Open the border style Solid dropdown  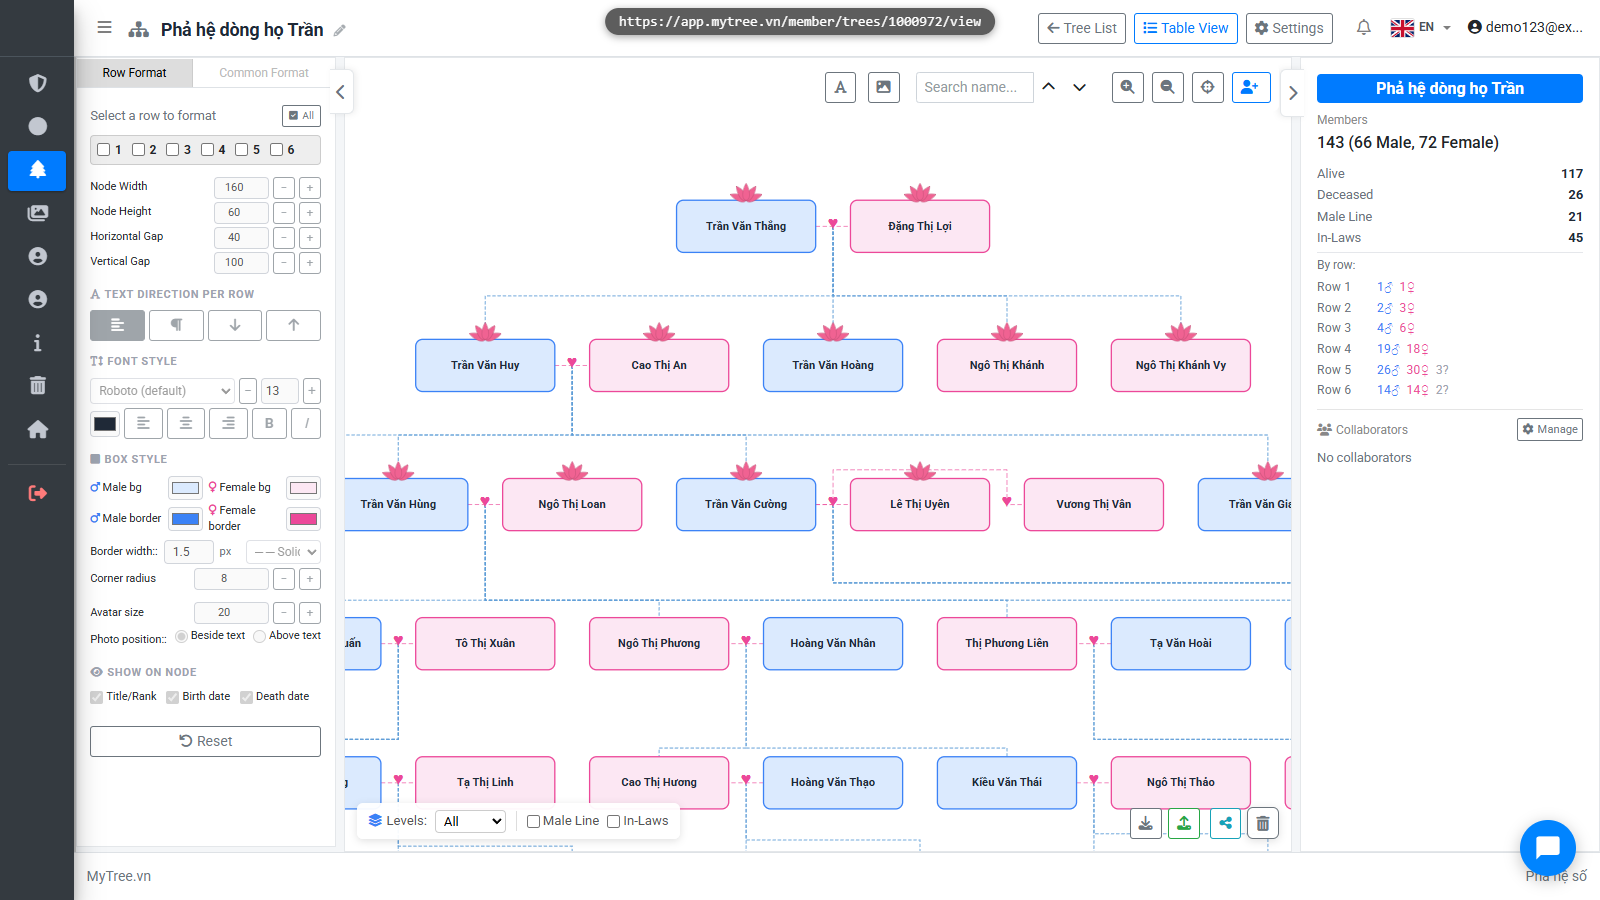(x=283, y=552)
